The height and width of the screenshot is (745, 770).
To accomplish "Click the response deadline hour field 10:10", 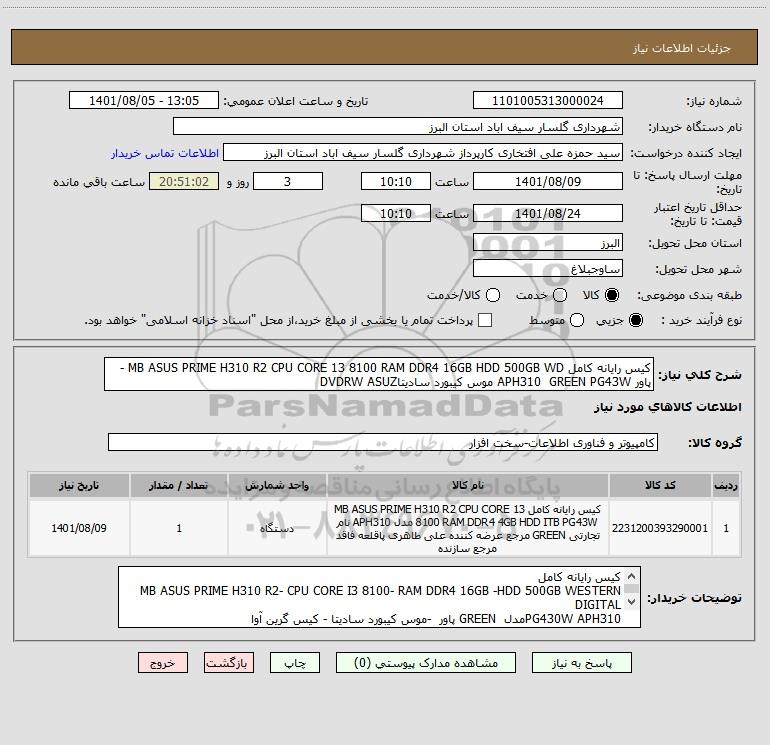I will click(x=396, y=181).
